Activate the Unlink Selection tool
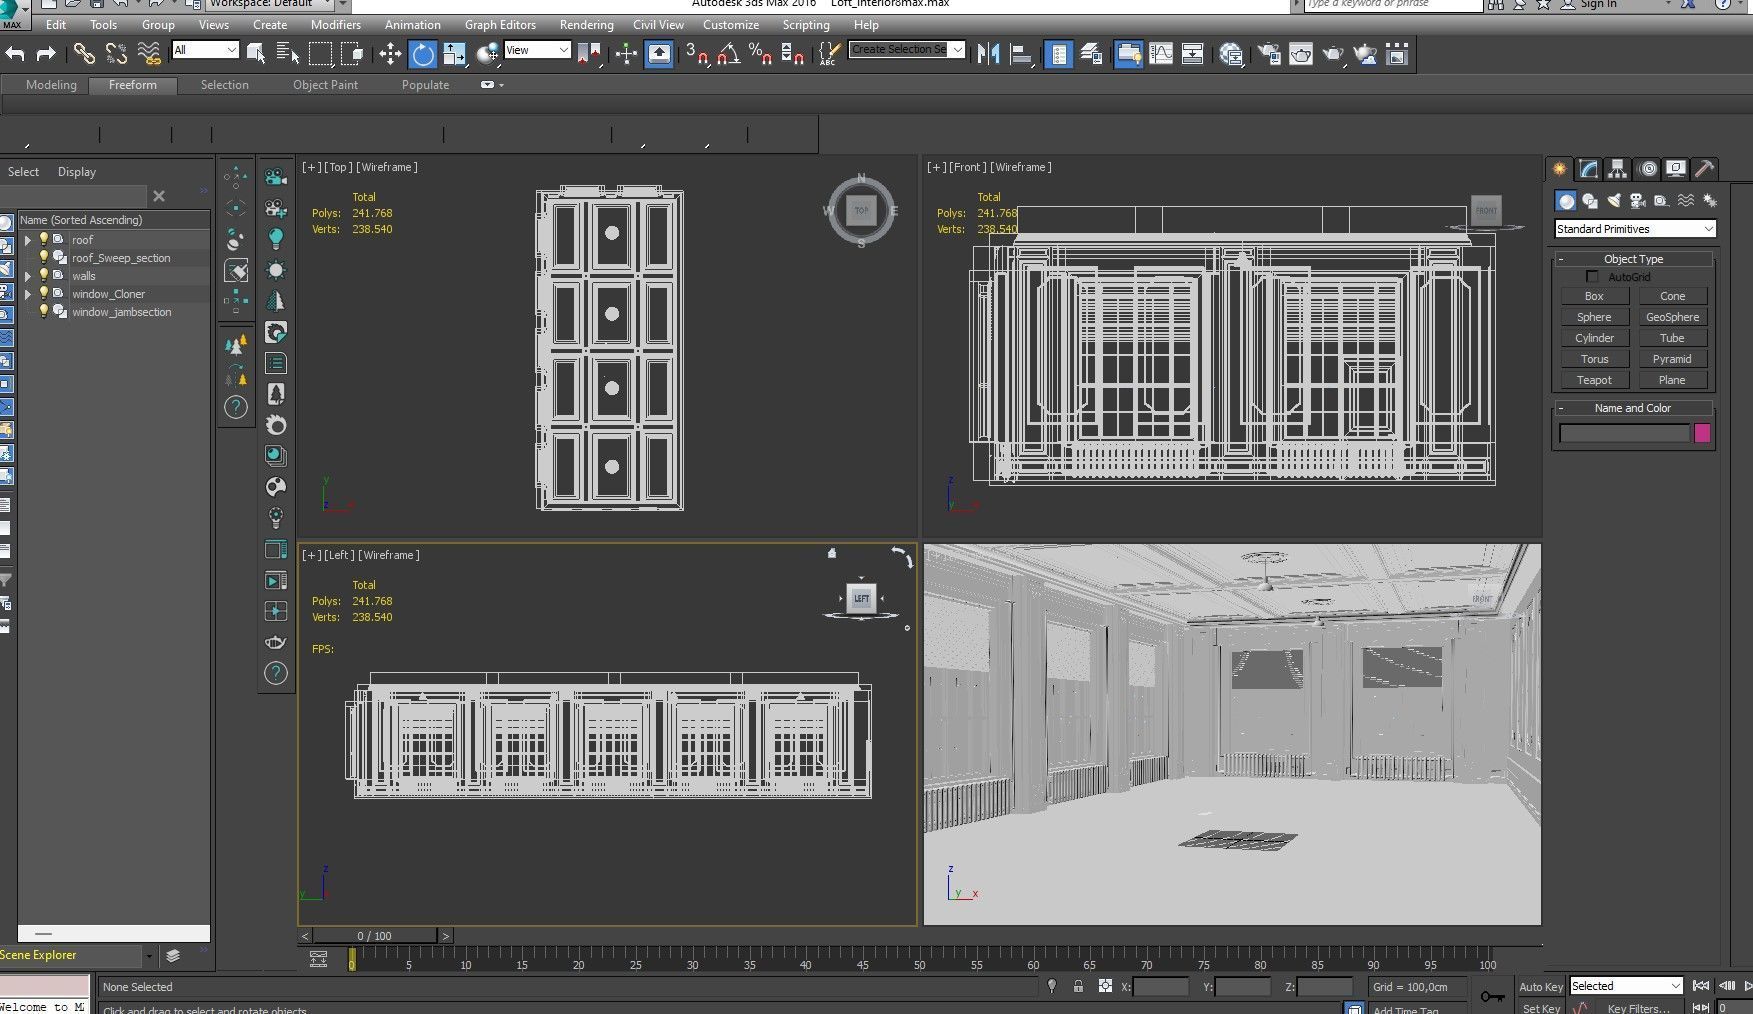 point(116,54)
